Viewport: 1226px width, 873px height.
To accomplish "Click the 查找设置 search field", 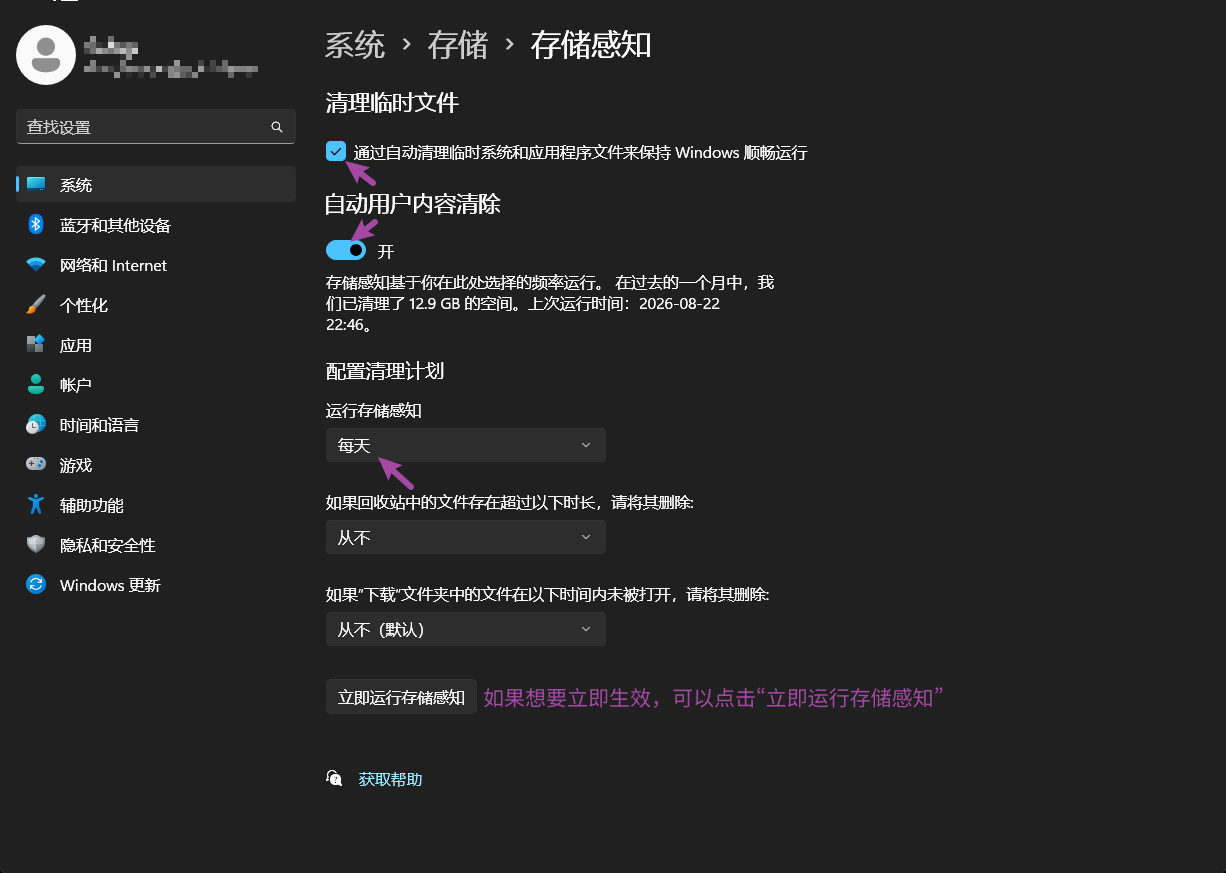I will (x=156, y=127).
